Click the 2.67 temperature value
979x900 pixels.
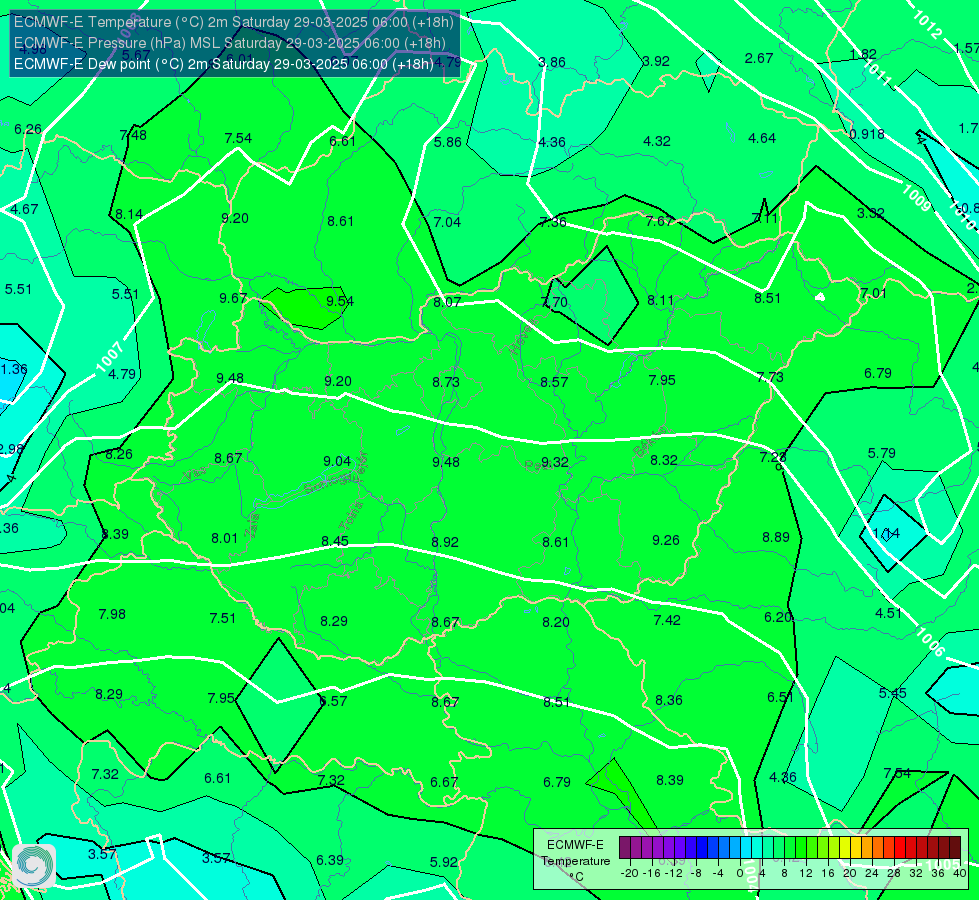coord(759,58)
